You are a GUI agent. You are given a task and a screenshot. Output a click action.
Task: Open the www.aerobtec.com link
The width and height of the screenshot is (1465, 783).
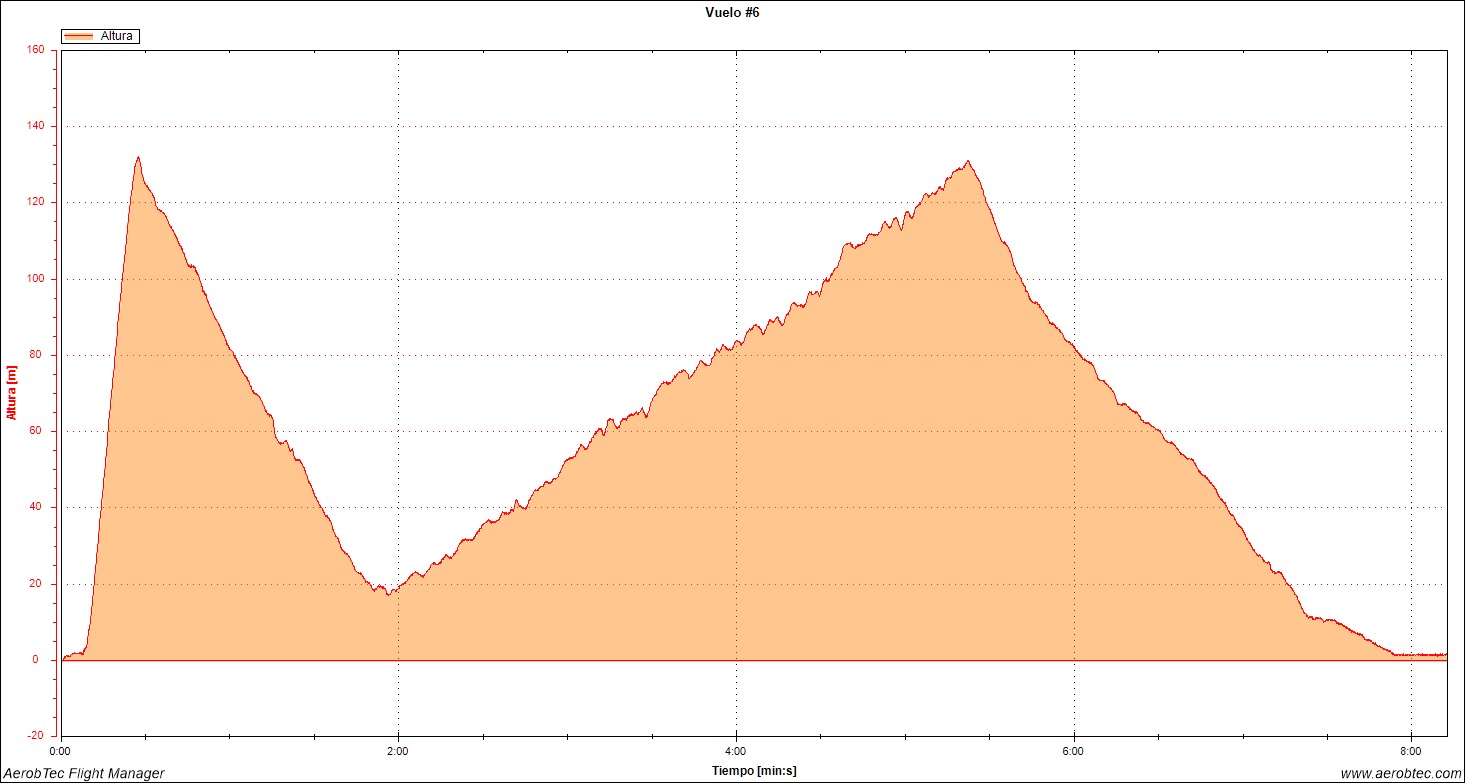(x=1400, y=773)
